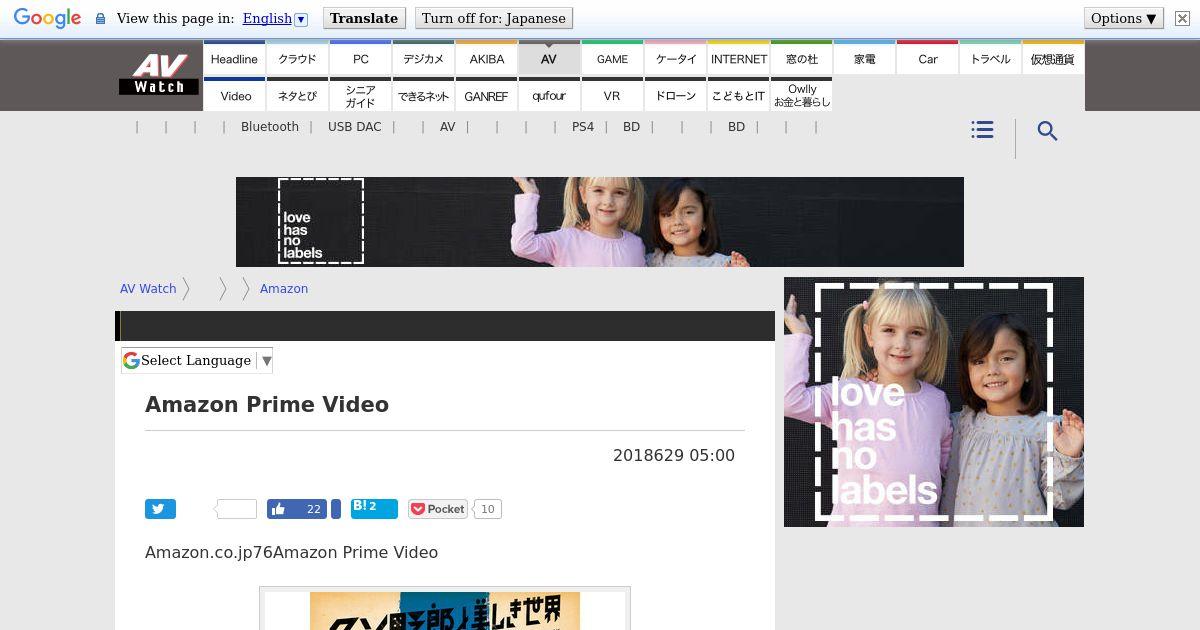The image size is (1200, 630).
Task: Open the Video tab
Action: click(234, 95)
